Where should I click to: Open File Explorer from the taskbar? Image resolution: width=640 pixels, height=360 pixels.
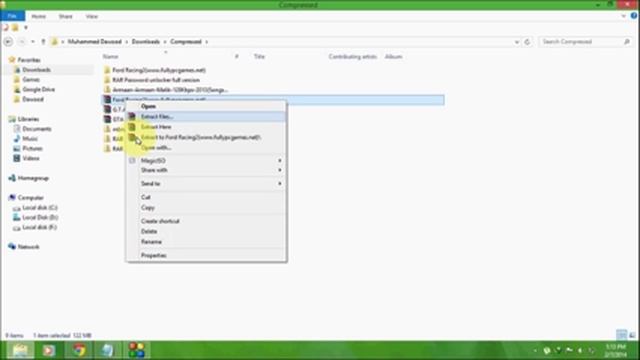[x=20, y=350]
